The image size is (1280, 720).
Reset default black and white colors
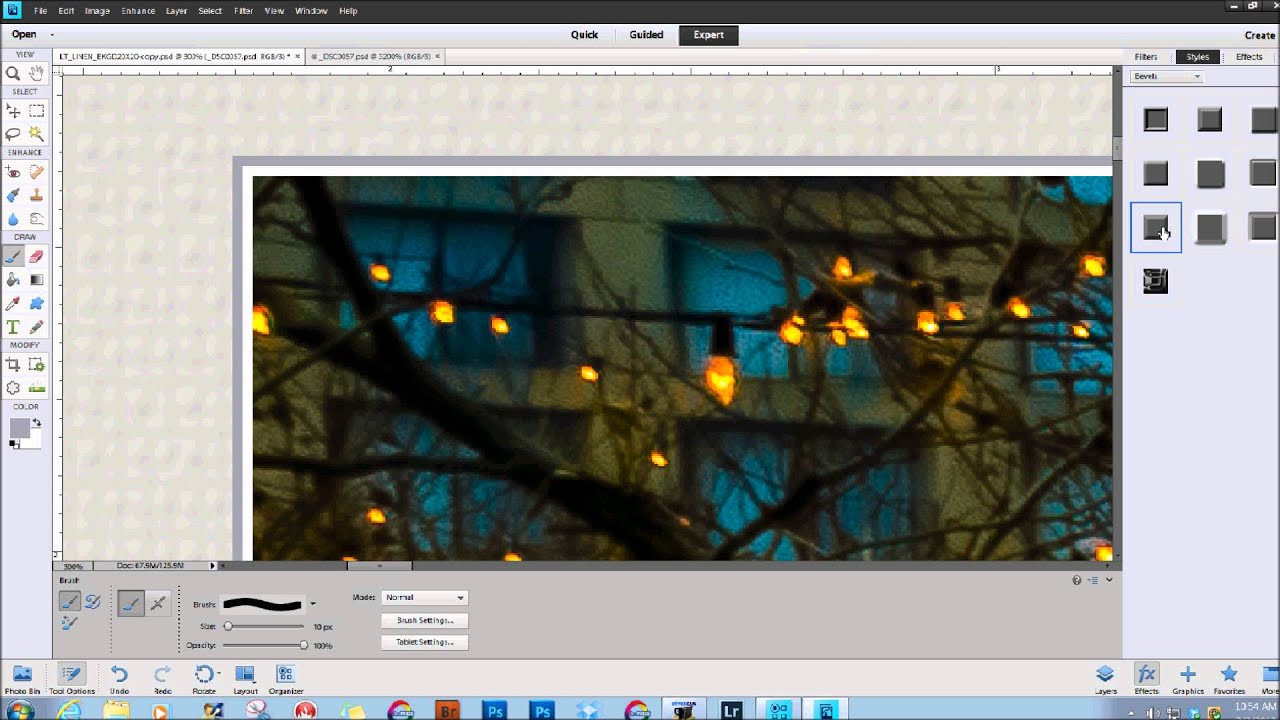click(15, 444)
